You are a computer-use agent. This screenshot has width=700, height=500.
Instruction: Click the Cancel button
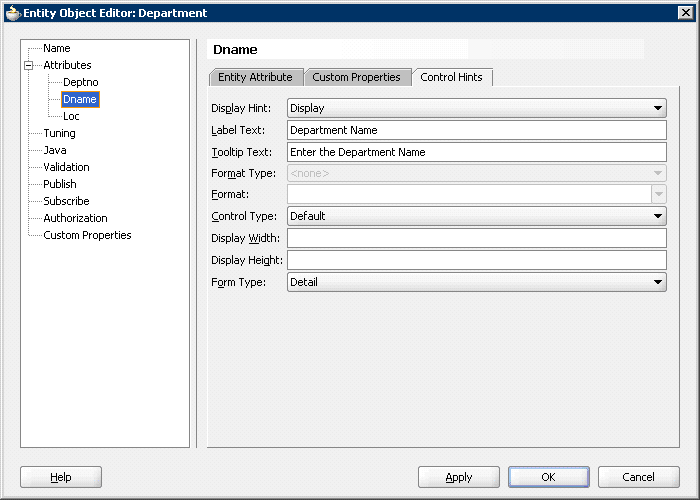pyautogui.click(x=638, y=477)
